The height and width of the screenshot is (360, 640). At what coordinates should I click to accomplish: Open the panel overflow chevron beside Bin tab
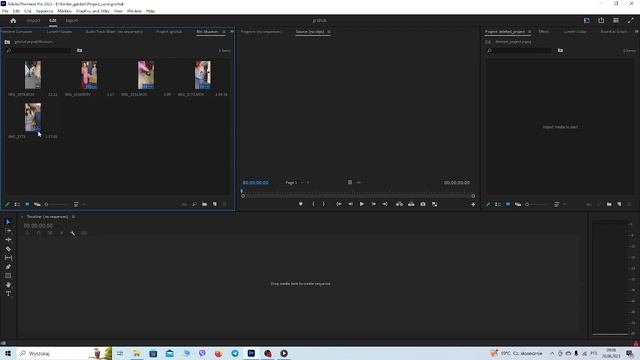coord(232,31)
